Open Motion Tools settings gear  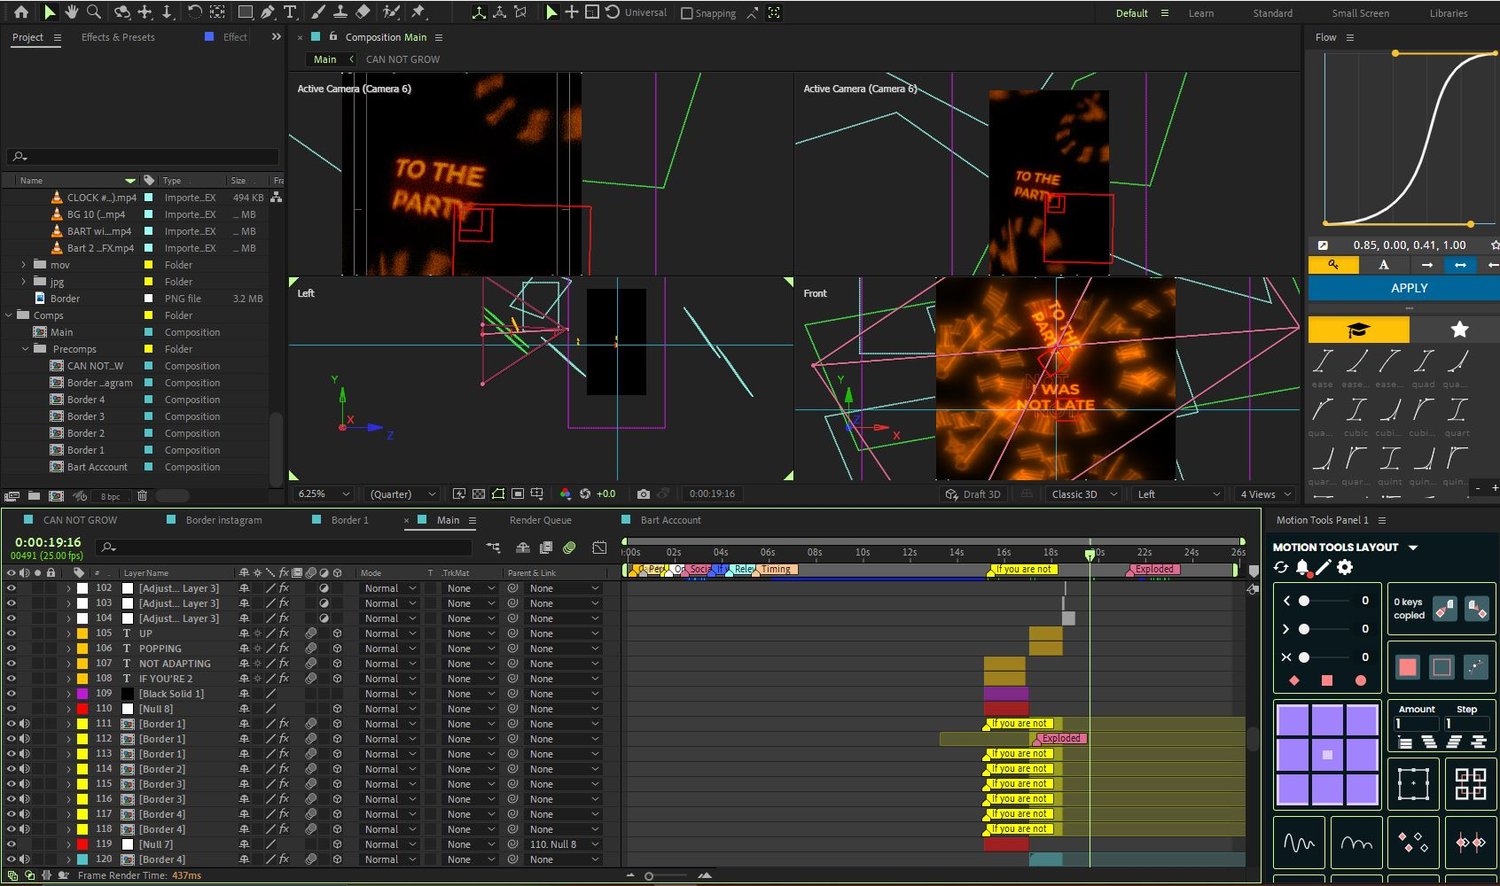point(1345,567)
